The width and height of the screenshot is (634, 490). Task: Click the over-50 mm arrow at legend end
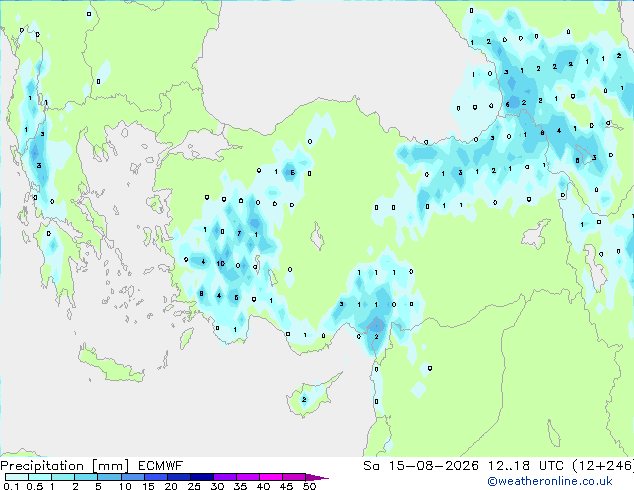tap(317, 477)
